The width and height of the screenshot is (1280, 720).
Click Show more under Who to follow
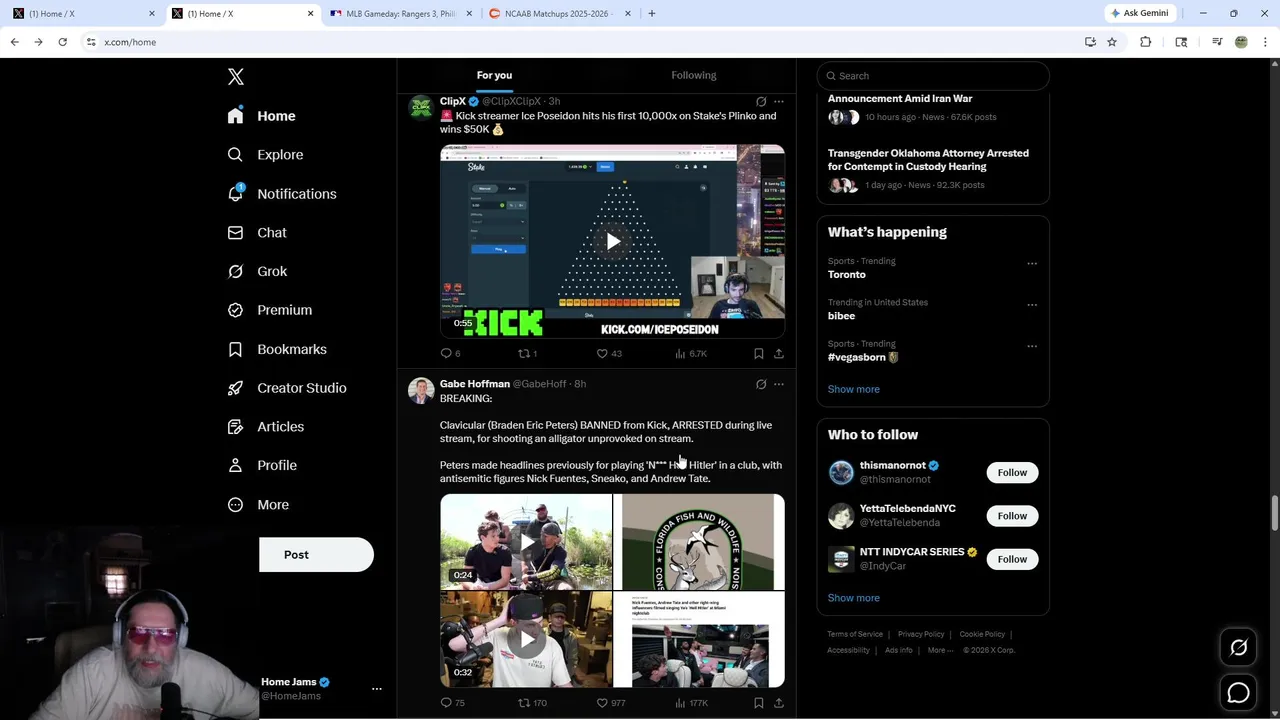click(854, 598)
